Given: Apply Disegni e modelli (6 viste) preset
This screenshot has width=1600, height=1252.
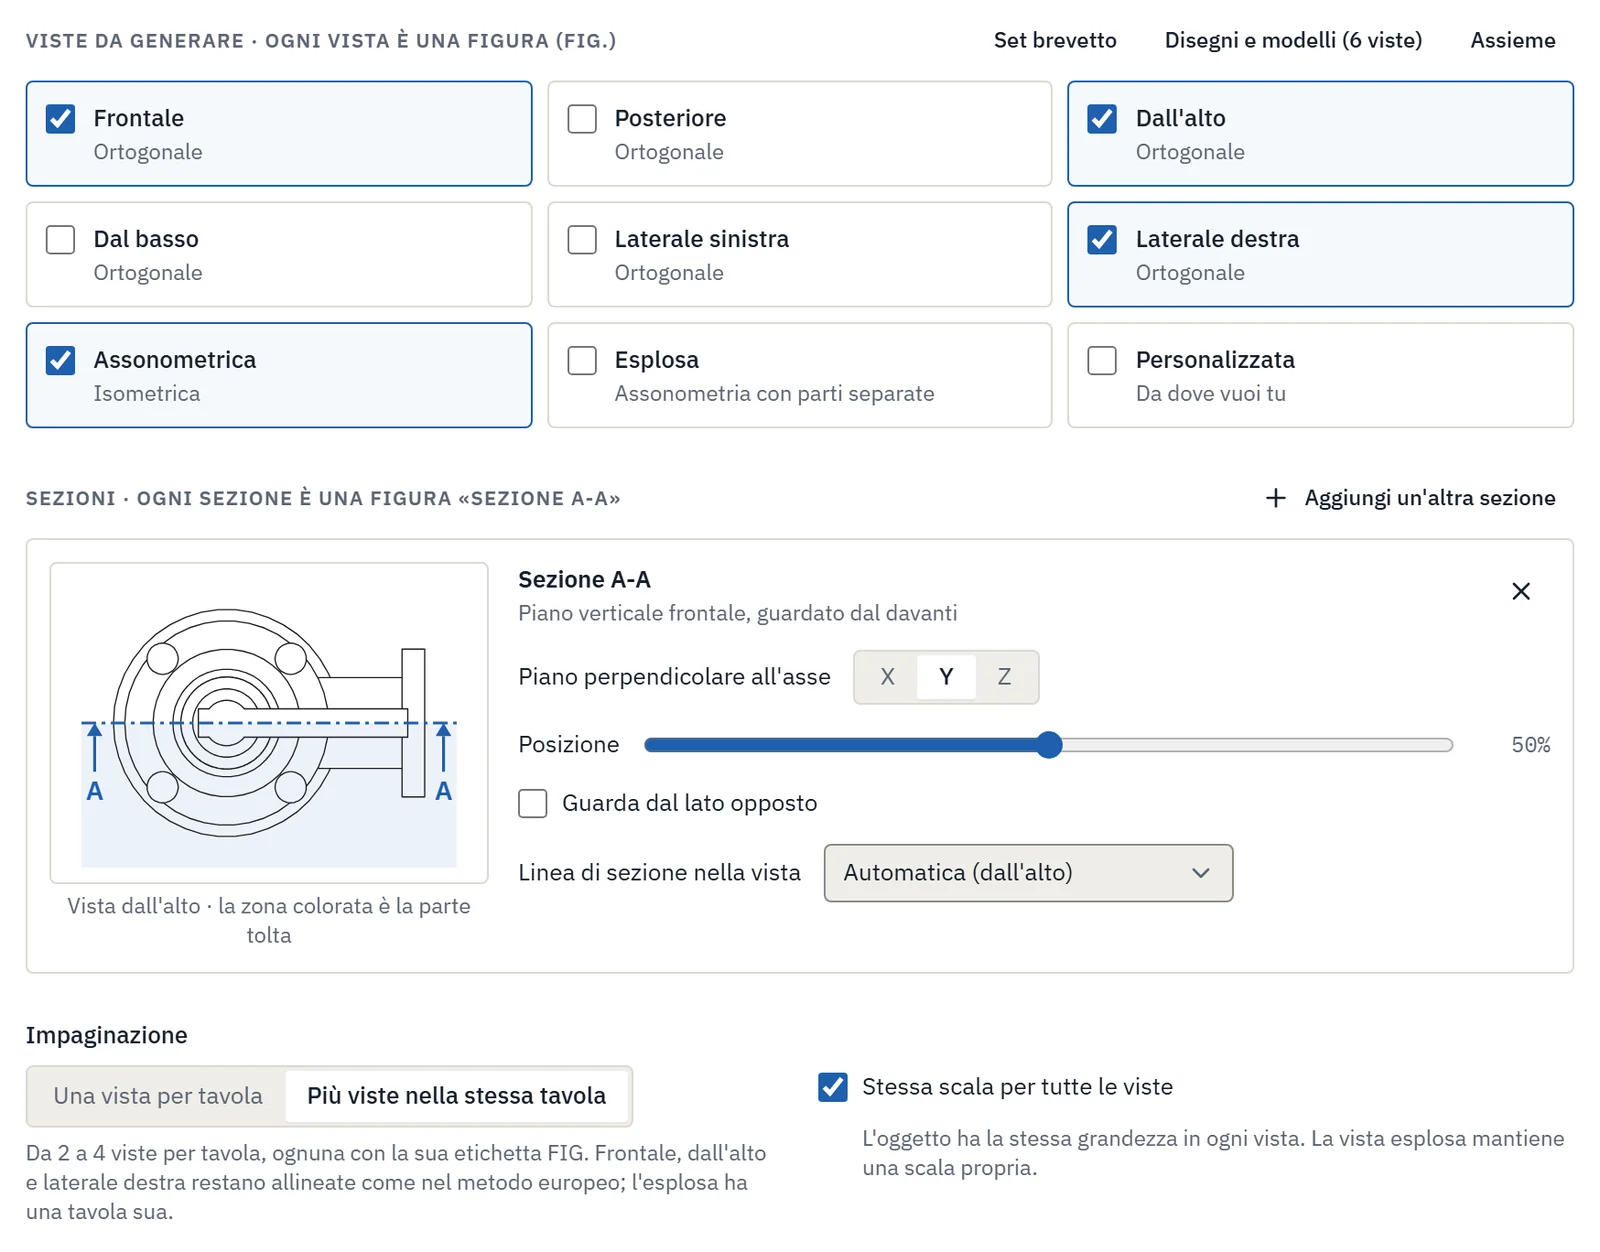Looking at the screenshot, I should pos(1293,41).
